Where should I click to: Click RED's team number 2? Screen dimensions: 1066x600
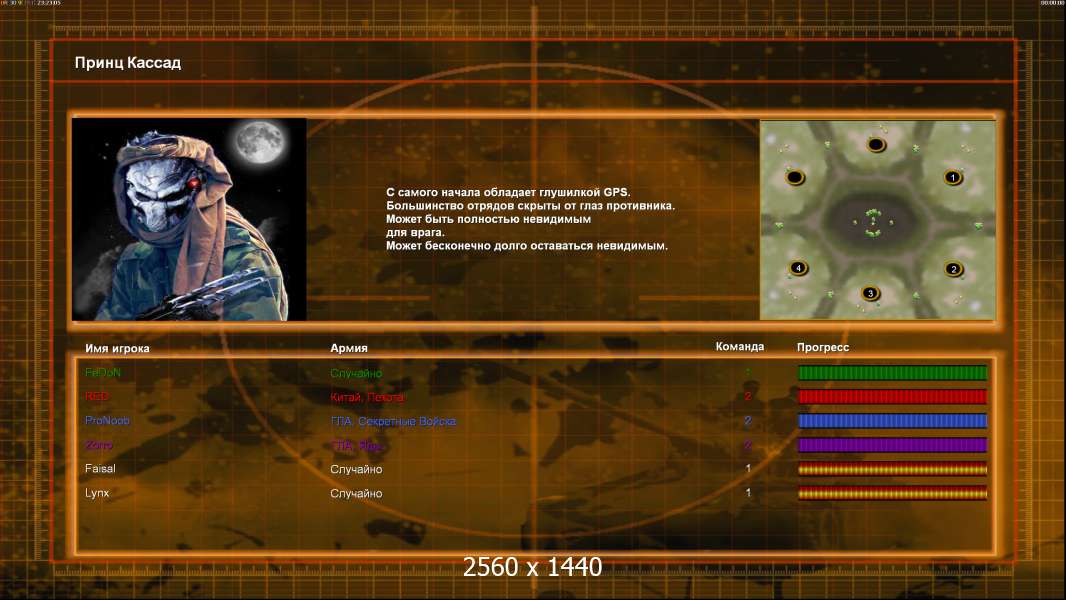[748, 396]
